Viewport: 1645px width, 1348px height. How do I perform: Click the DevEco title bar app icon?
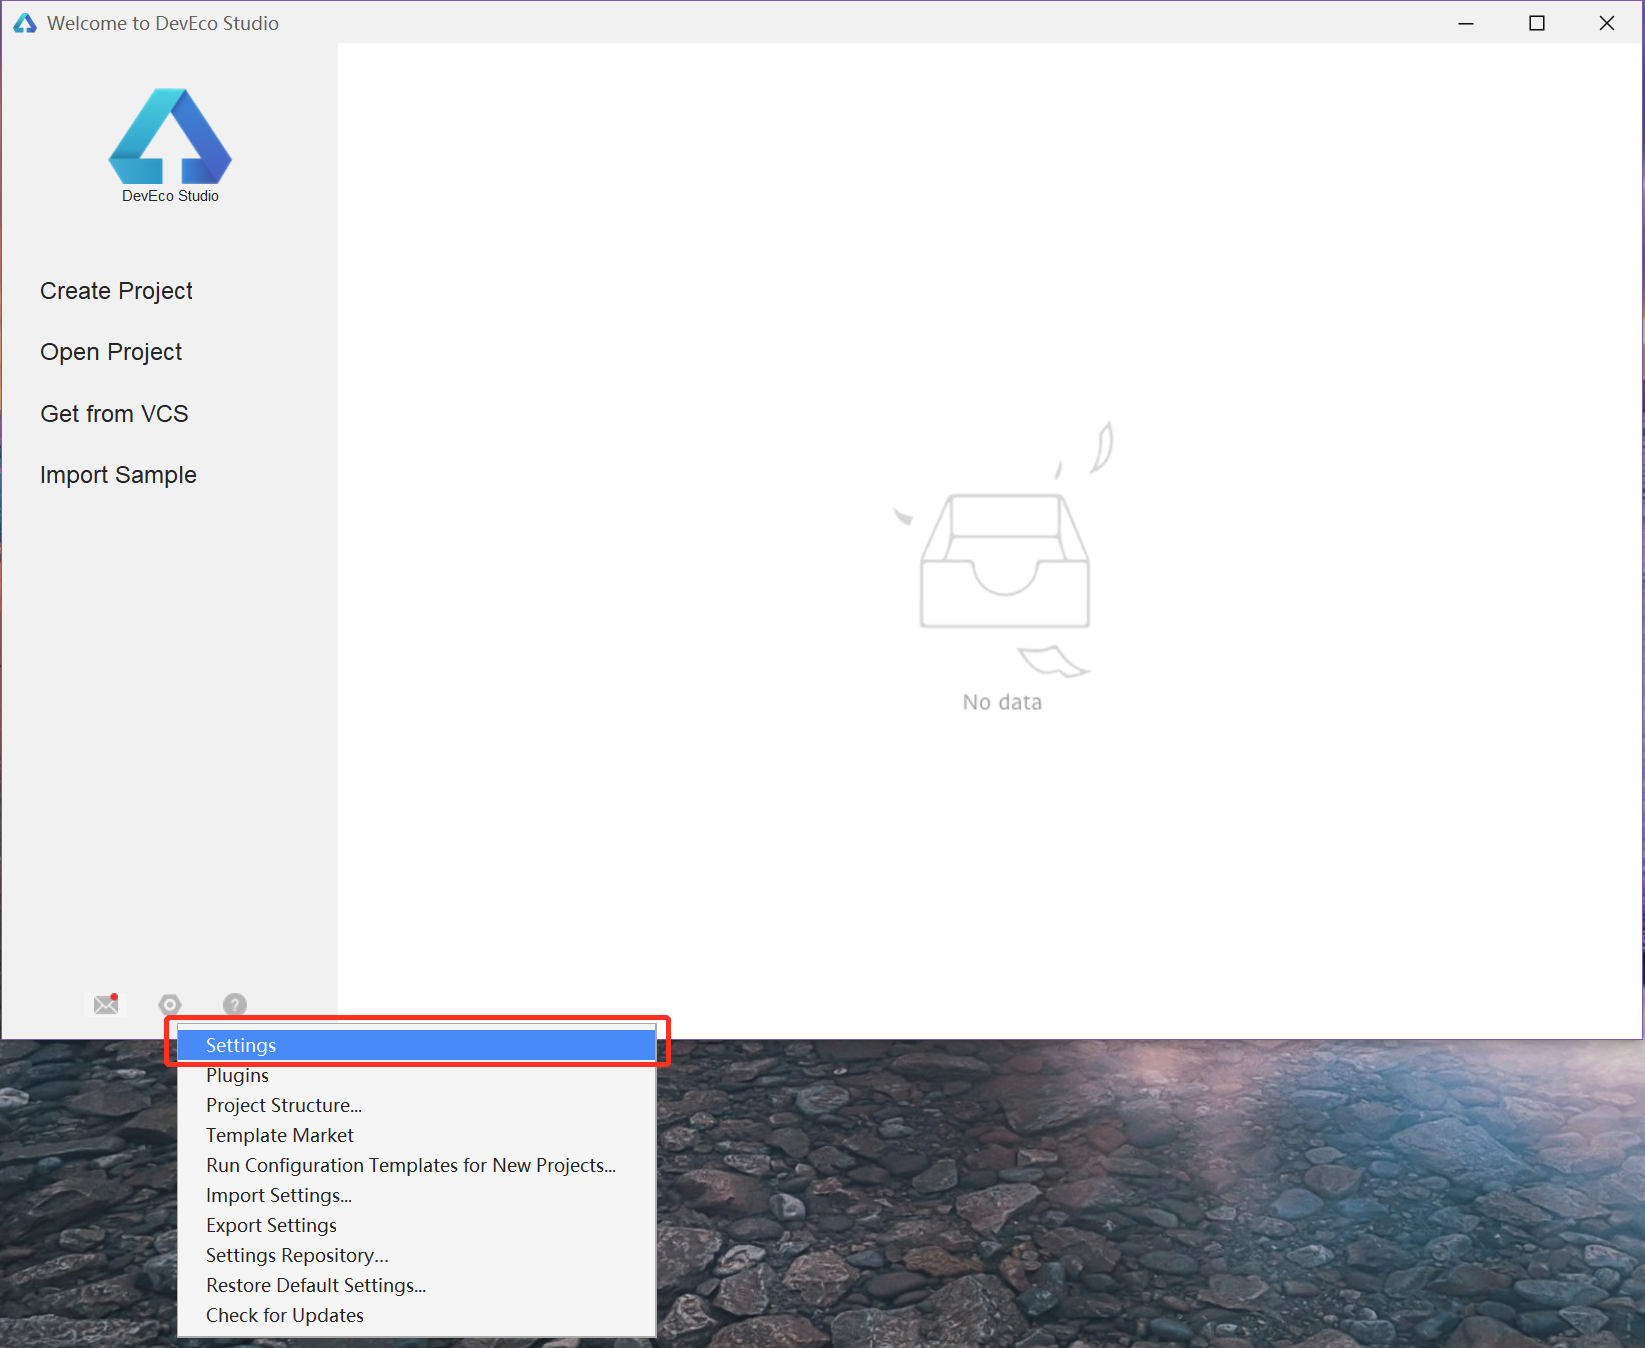tap(25, 23)
